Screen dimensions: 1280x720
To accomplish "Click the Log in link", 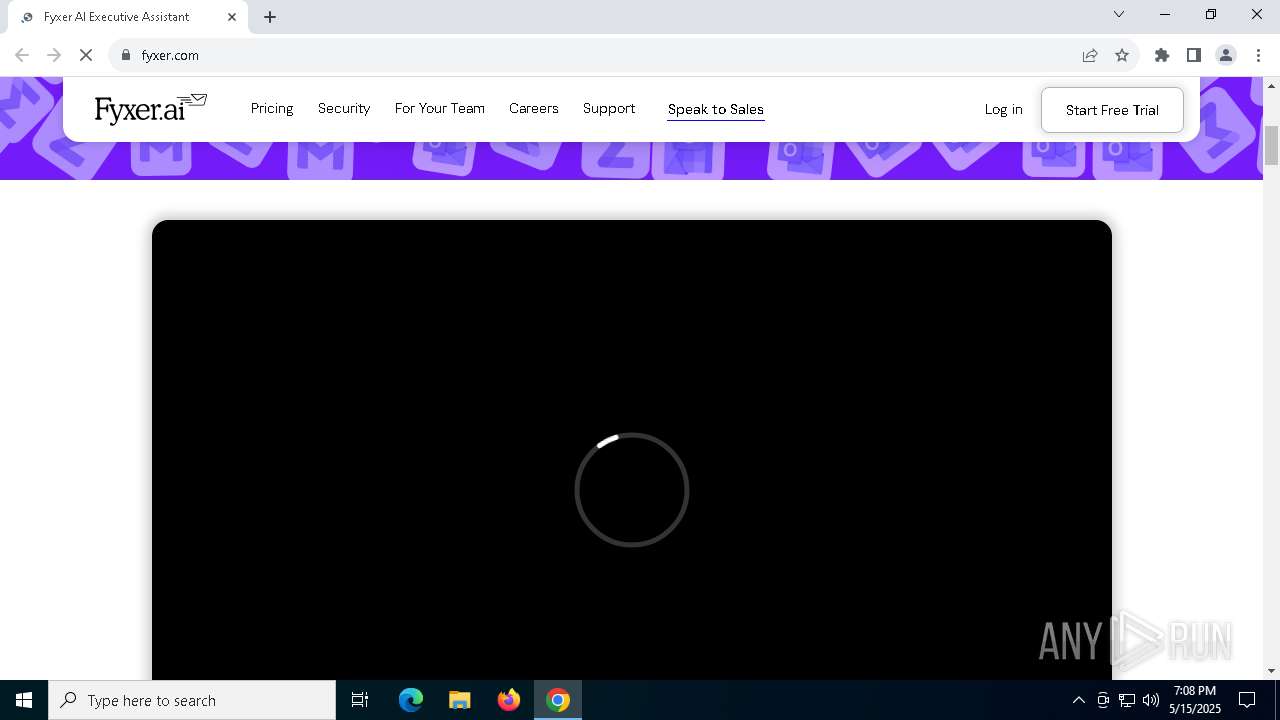I will pyautogui.click(x=1004, y=109).
